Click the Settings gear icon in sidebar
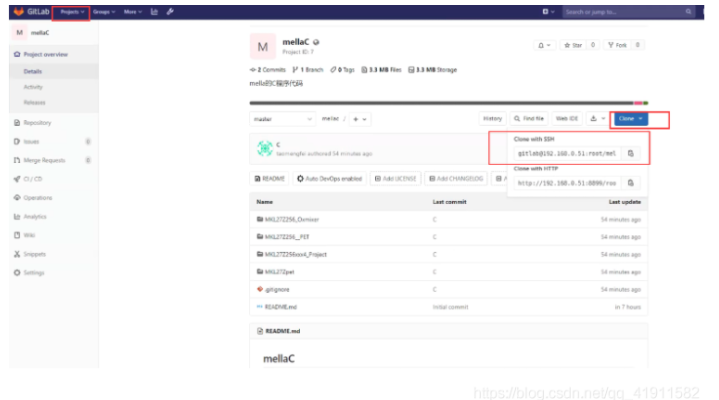Viewport: 719px width, 400px height. point(17,273)
